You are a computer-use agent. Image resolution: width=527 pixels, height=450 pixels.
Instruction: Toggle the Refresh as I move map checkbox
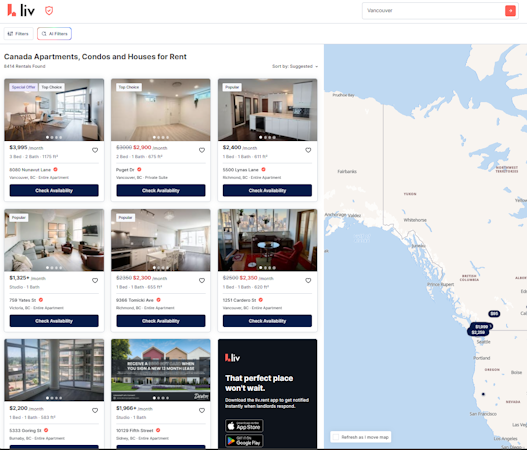335,437
